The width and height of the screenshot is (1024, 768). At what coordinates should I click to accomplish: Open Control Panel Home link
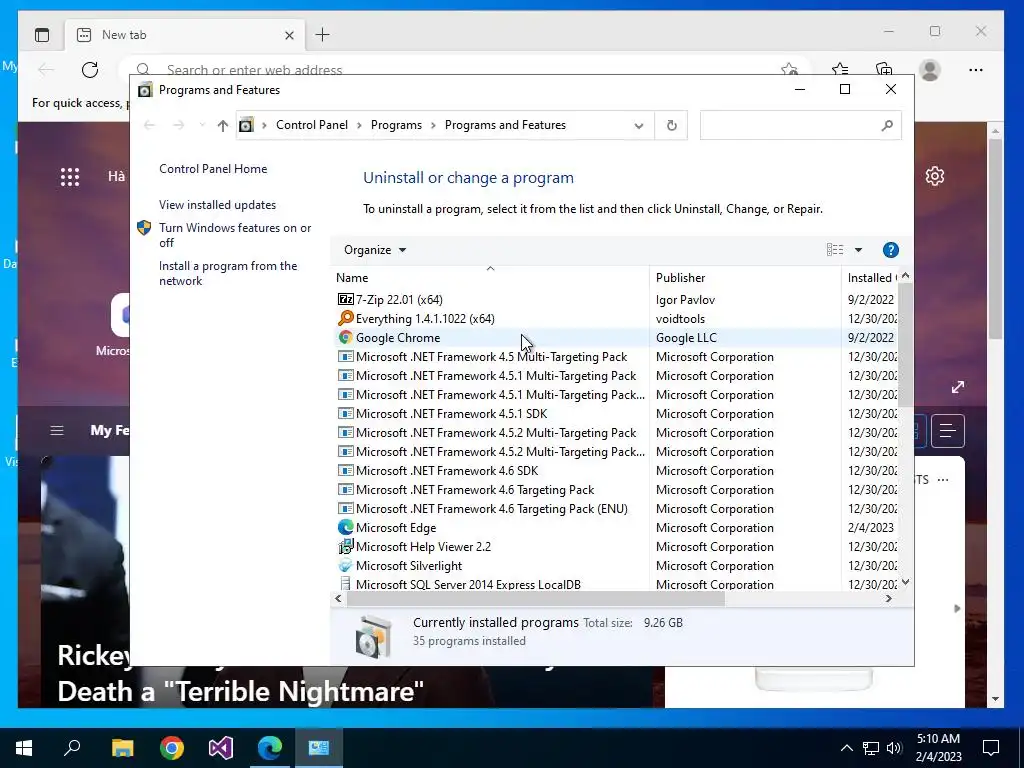tap(213, 168)
